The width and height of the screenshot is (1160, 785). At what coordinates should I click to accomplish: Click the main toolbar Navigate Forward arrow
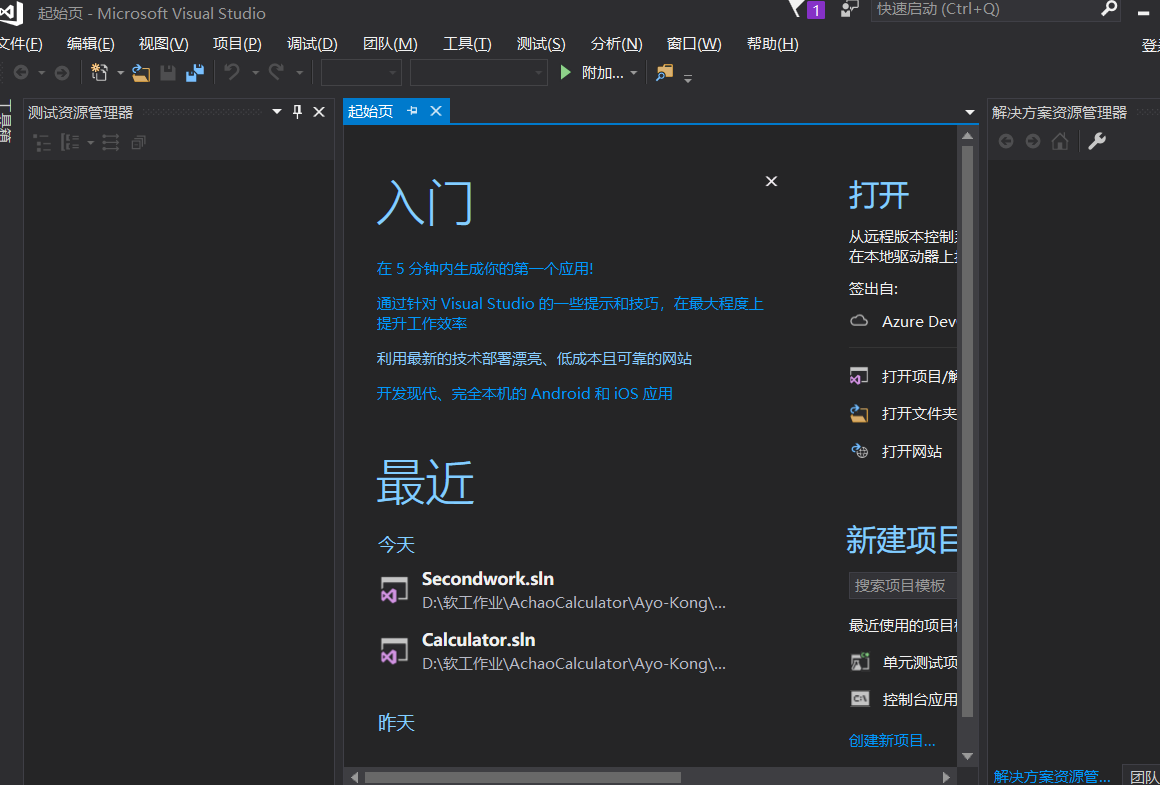point(62,73)
